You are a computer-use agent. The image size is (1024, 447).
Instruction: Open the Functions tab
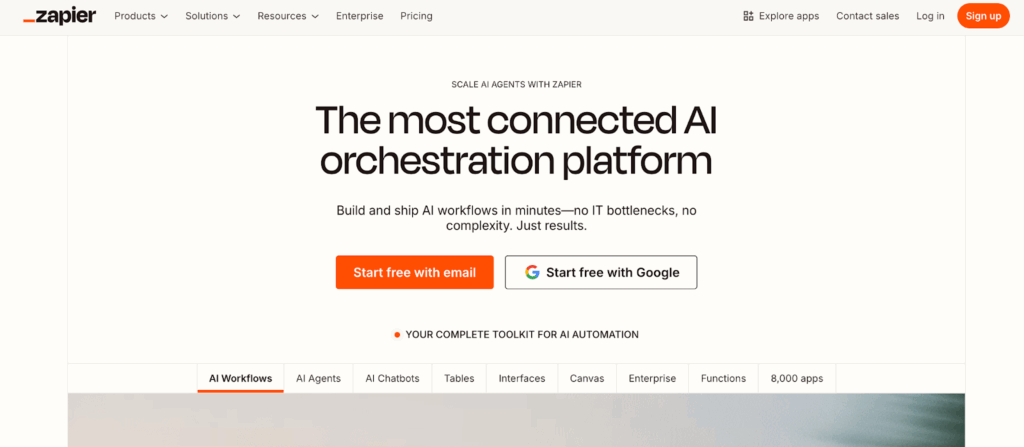click(x=723, y=378)
